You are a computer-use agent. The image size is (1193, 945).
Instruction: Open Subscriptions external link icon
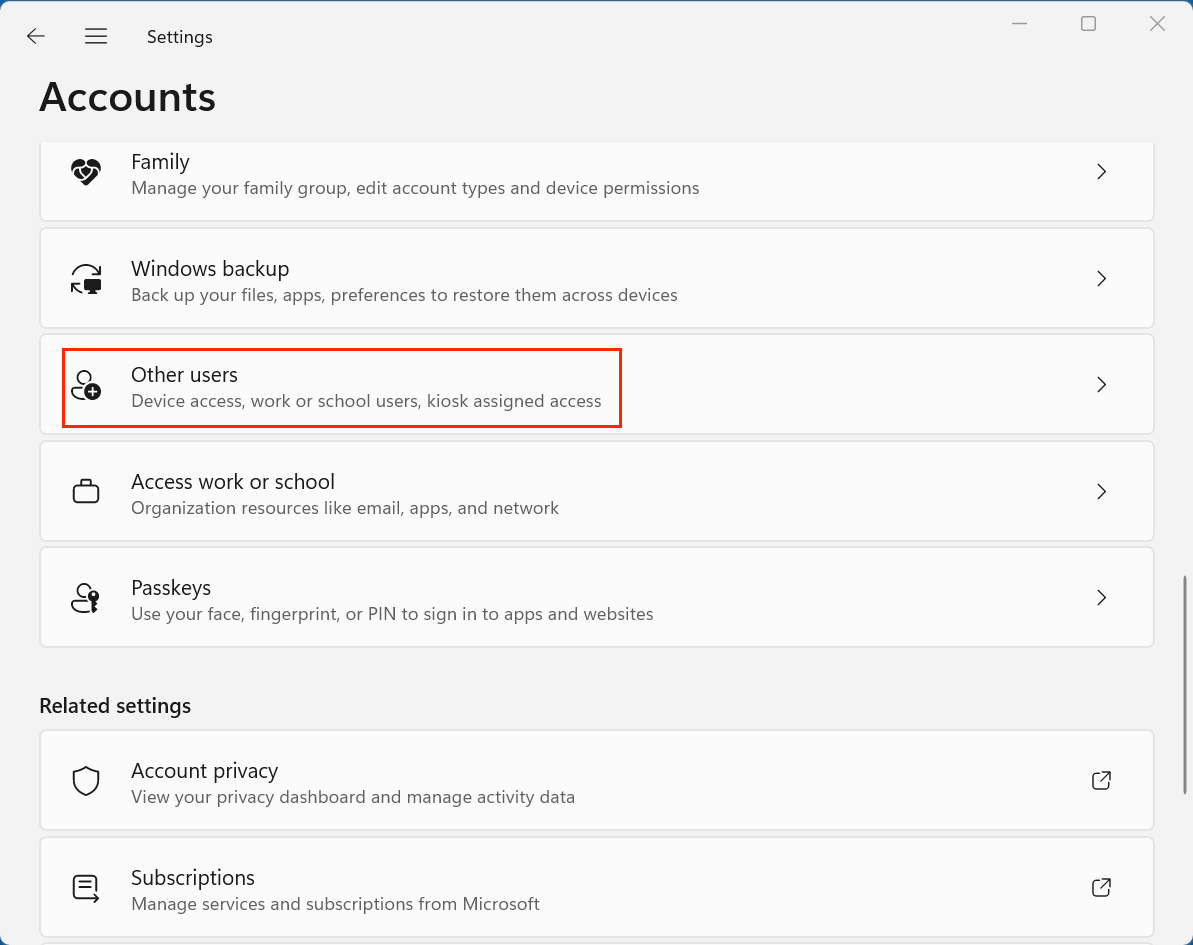(1101, 888)
